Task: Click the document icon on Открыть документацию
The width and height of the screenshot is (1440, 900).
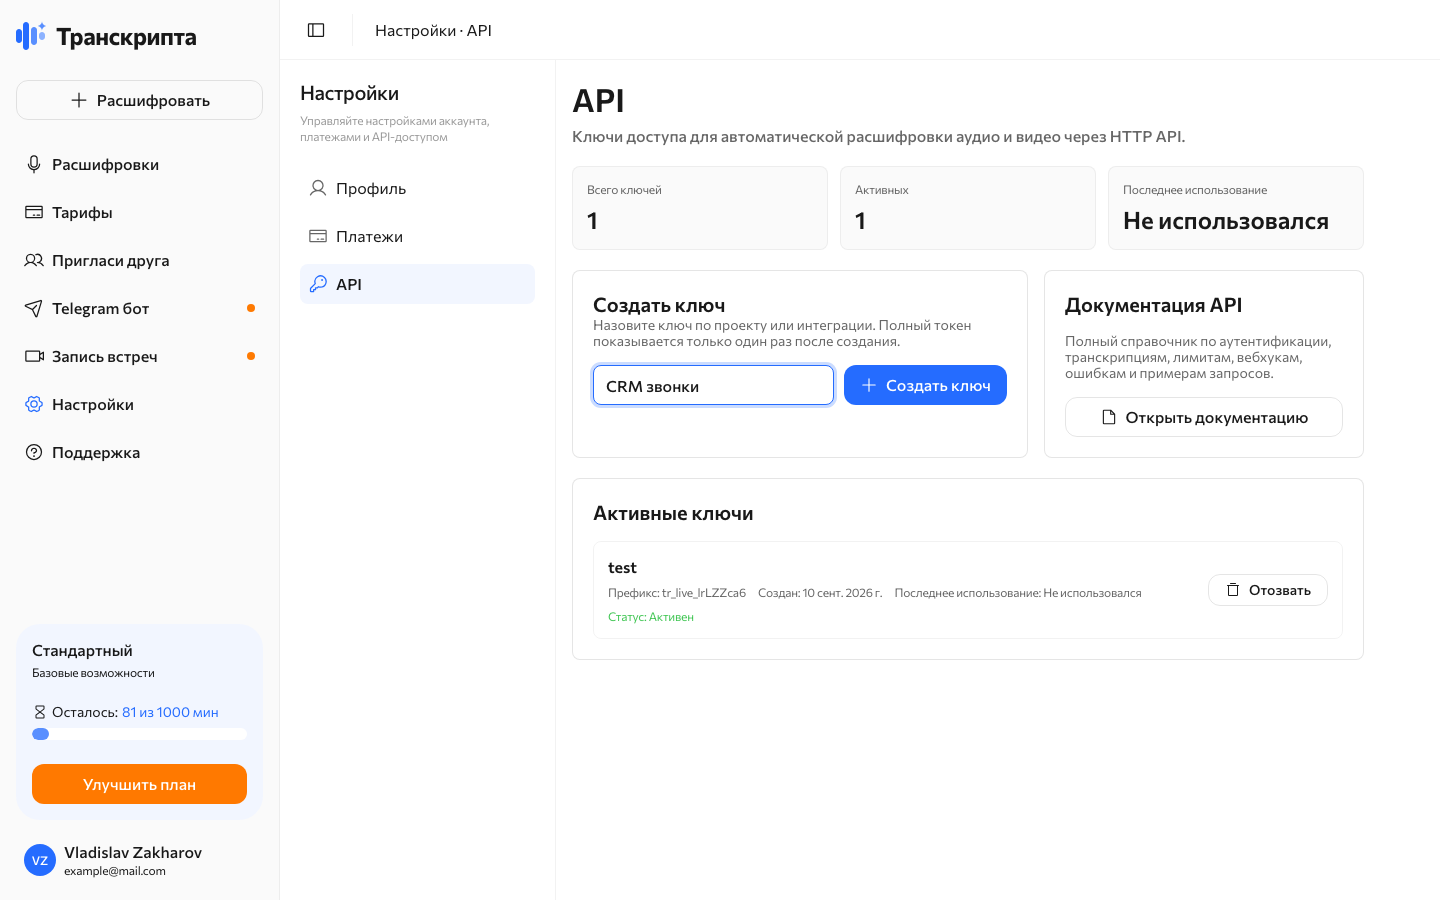Action: point(1108,417)
